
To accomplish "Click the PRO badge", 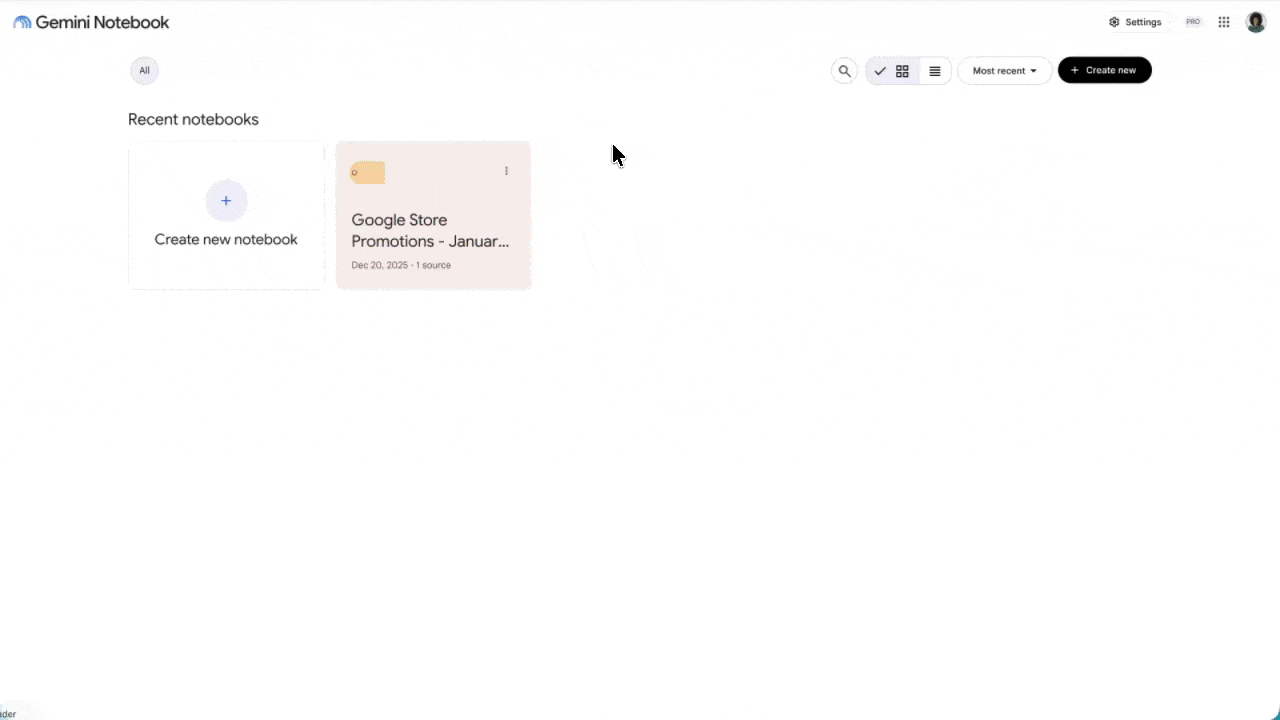I will click(1193, 22).
